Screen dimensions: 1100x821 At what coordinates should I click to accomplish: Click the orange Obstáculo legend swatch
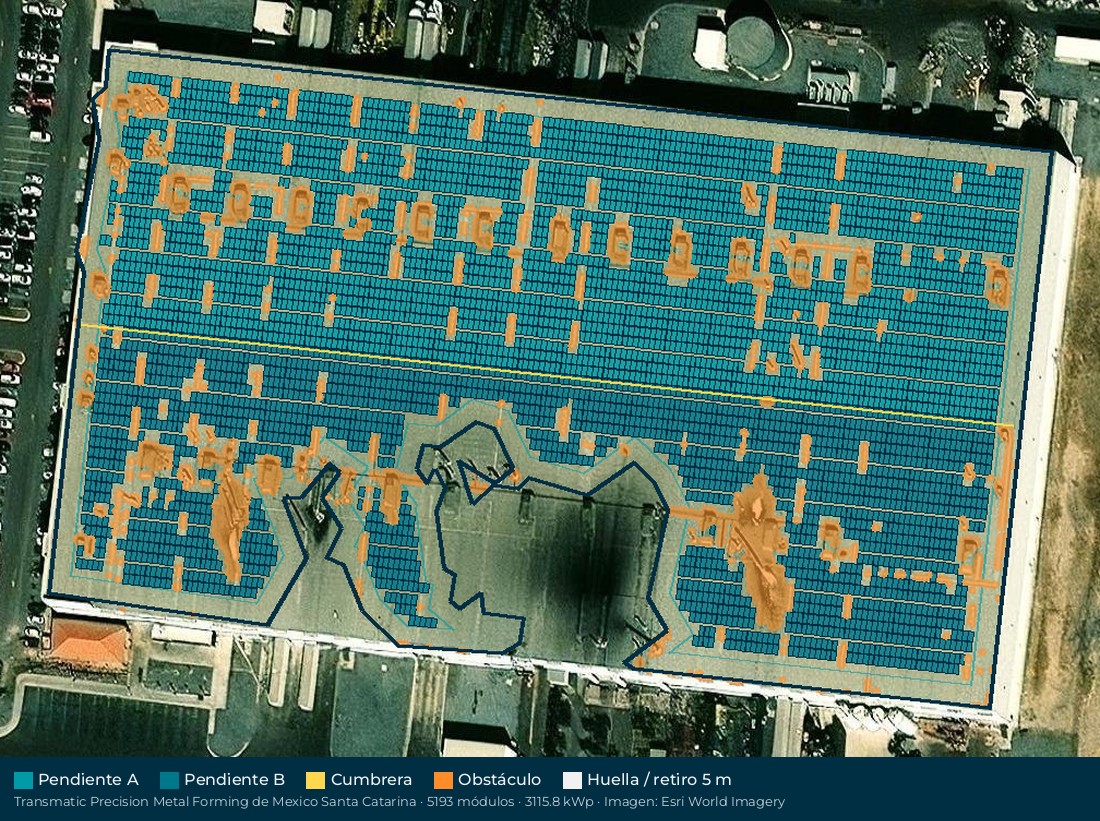(443, 780)
